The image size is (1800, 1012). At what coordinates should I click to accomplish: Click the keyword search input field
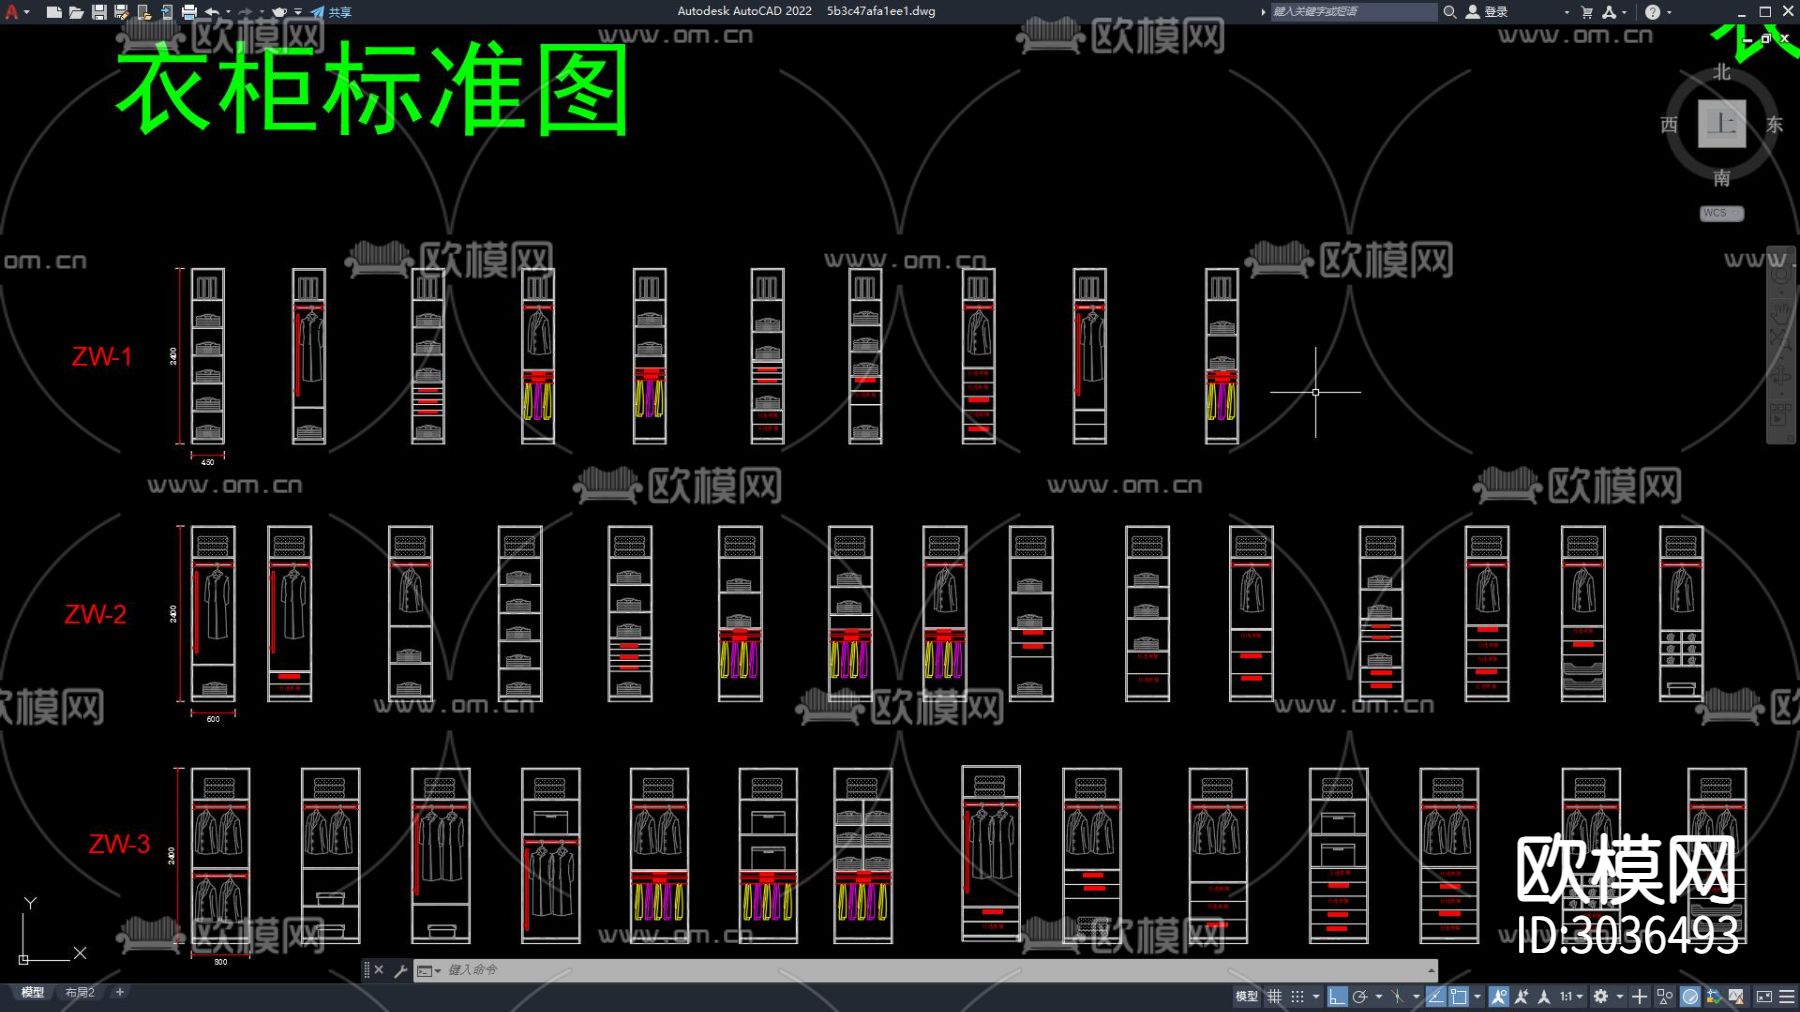1353,12
